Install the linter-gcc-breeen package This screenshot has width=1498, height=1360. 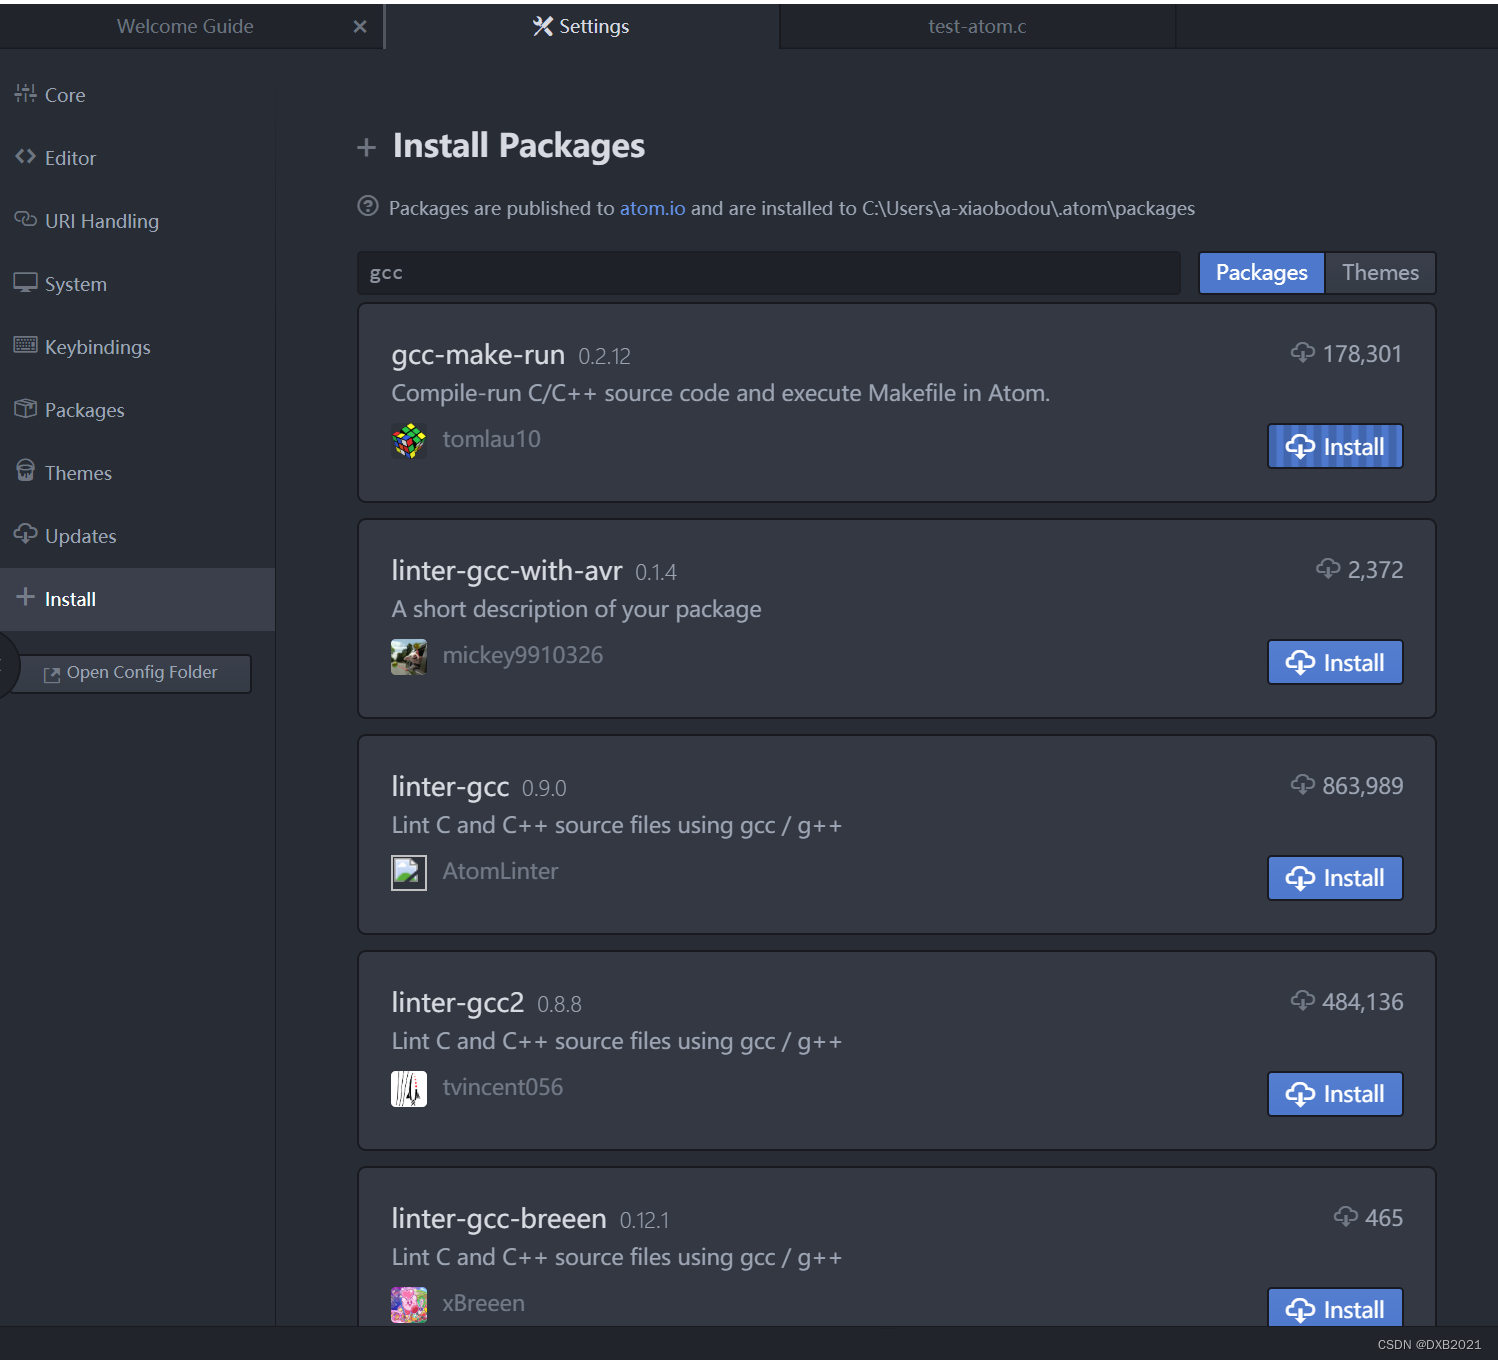tap(1335, 1308)
